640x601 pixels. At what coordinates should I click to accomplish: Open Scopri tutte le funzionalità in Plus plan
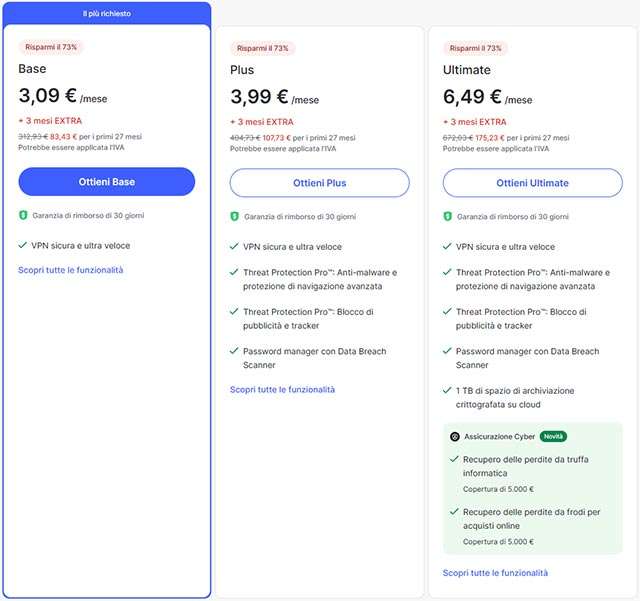coord(283,389)
